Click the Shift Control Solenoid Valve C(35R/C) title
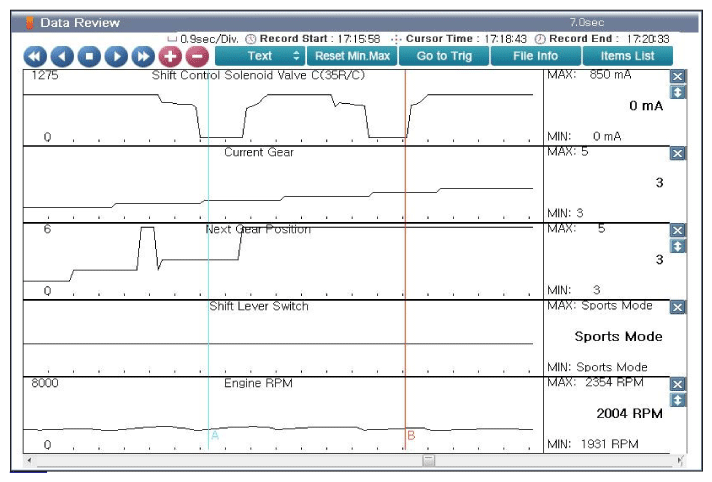The image size is (712, 482). 258,75
